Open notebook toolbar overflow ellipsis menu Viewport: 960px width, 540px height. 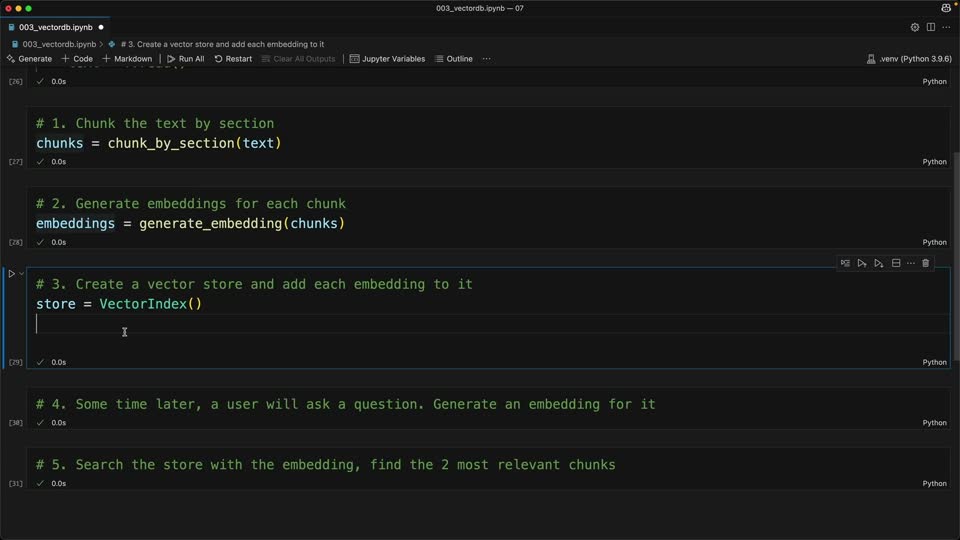point(486,59)
